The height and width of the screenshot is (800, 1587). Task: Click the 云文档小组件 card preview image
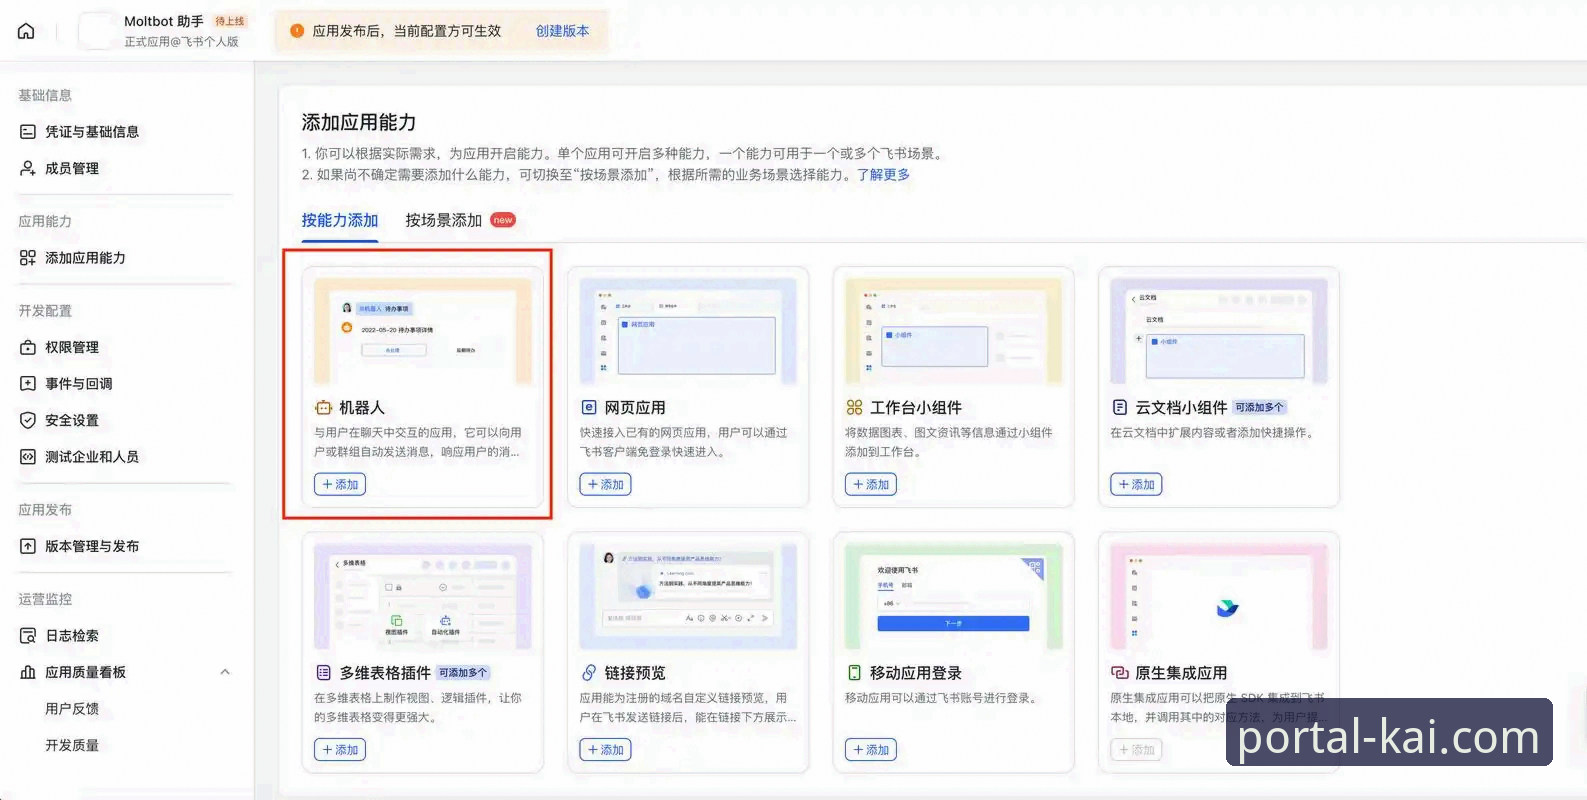tap(1219, 331)
